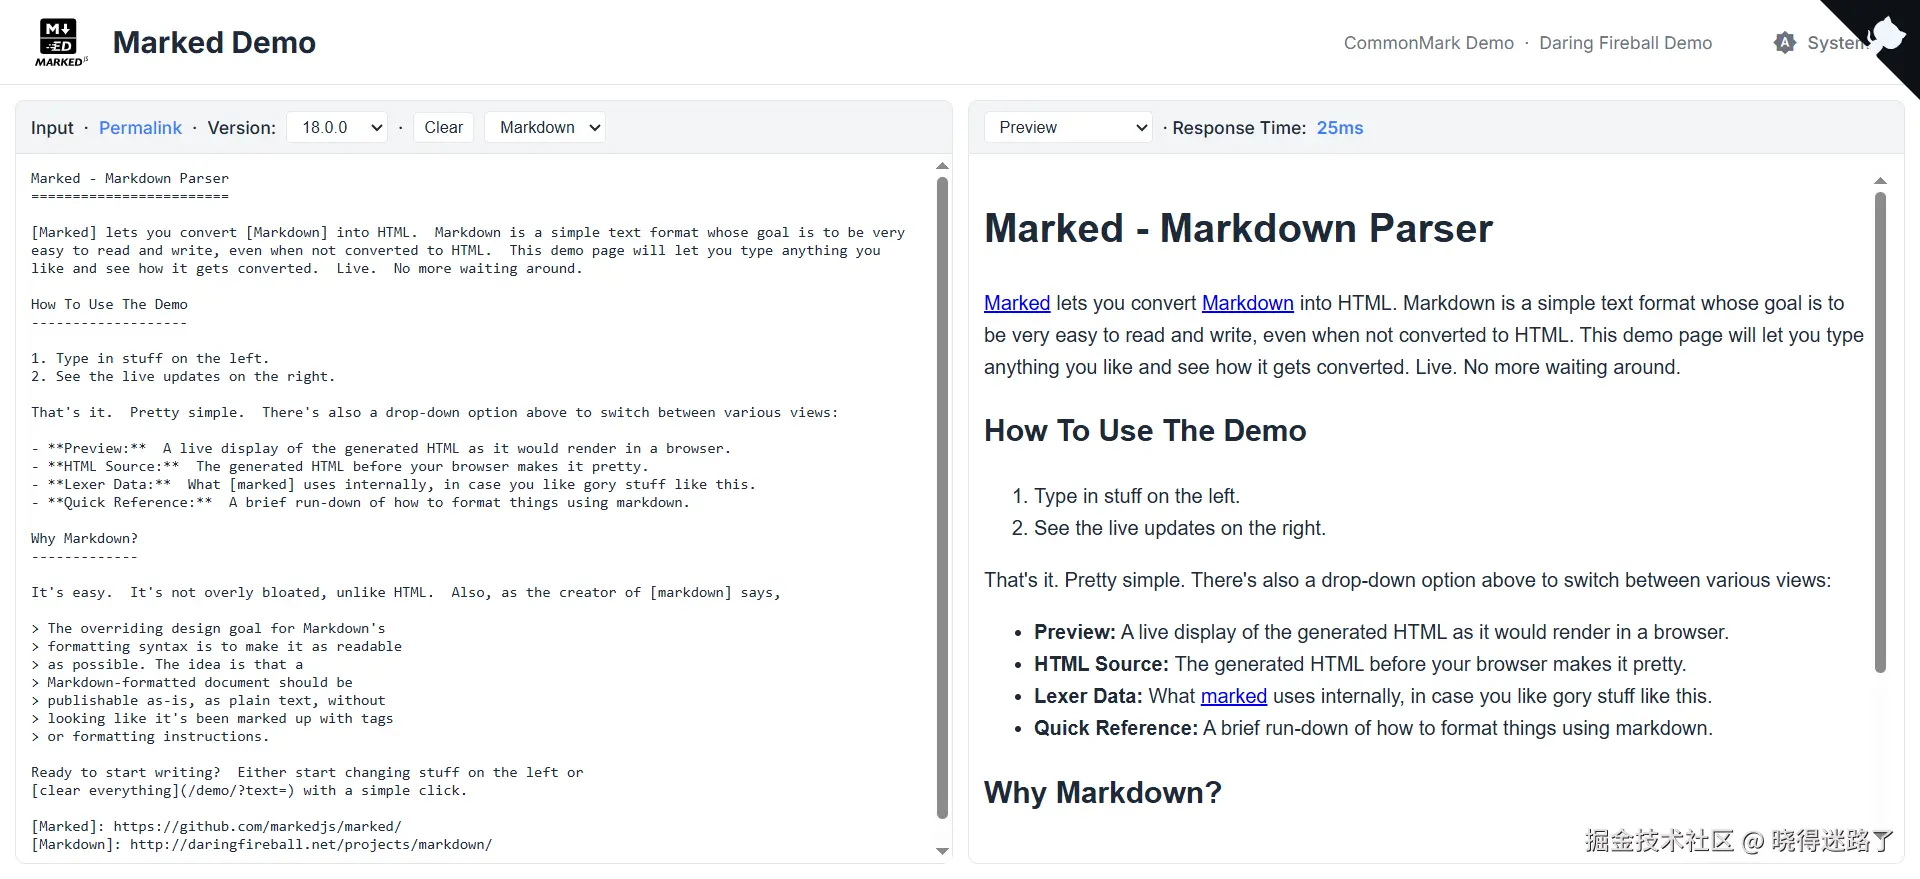Click '- **Lexer Data:**' line in source input
Screen dimensions: 1920x879
click(x=393, y=484)
